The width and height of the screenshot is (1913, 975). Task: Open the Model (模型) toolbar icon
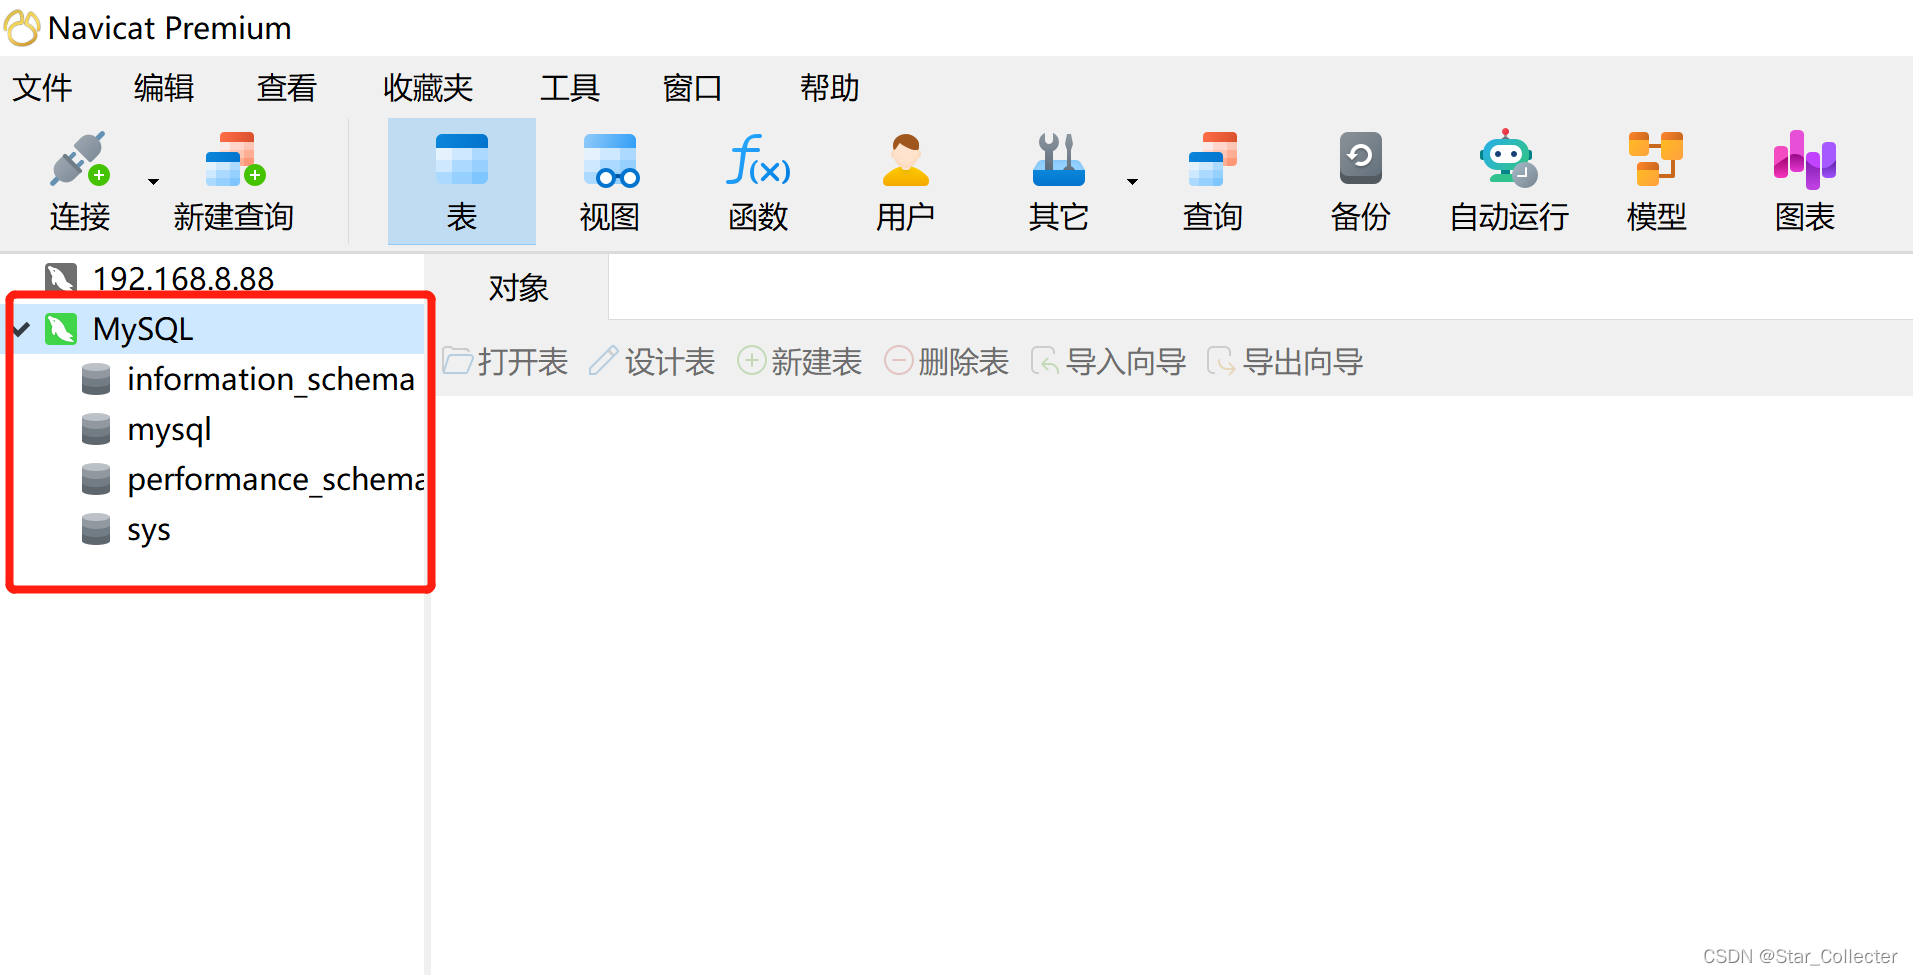pos(1656,158)
